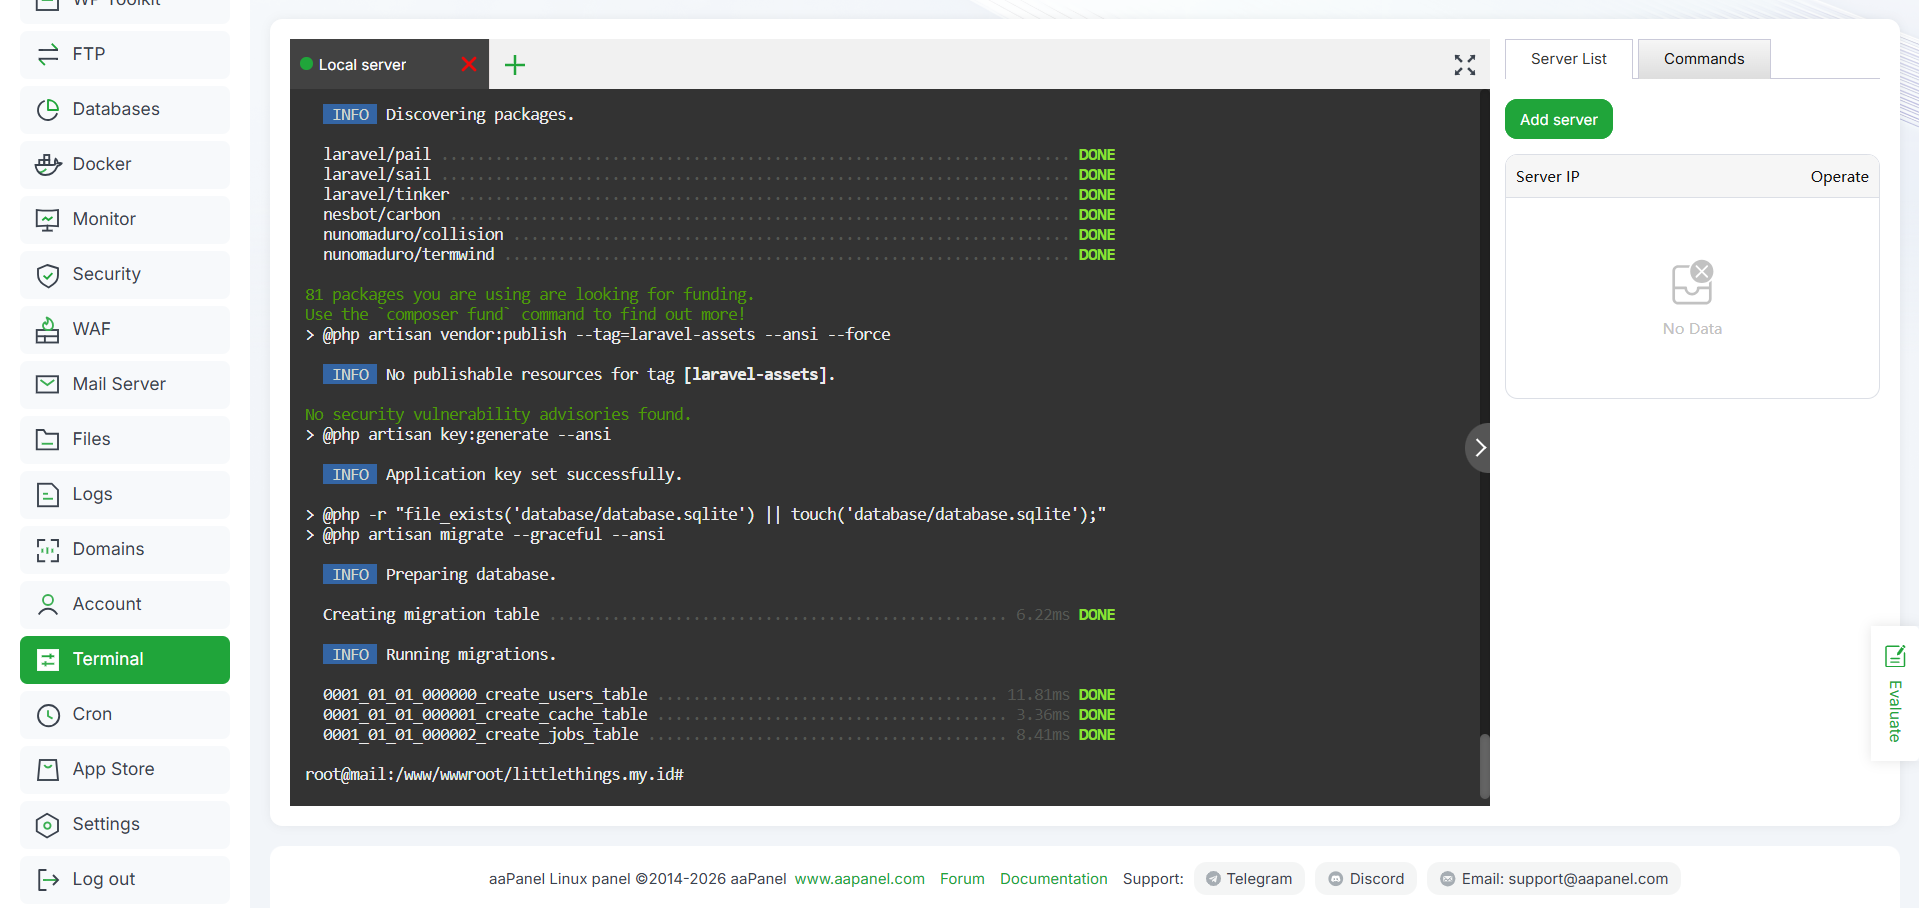Click the Docker whale icon

pos(47,164)
